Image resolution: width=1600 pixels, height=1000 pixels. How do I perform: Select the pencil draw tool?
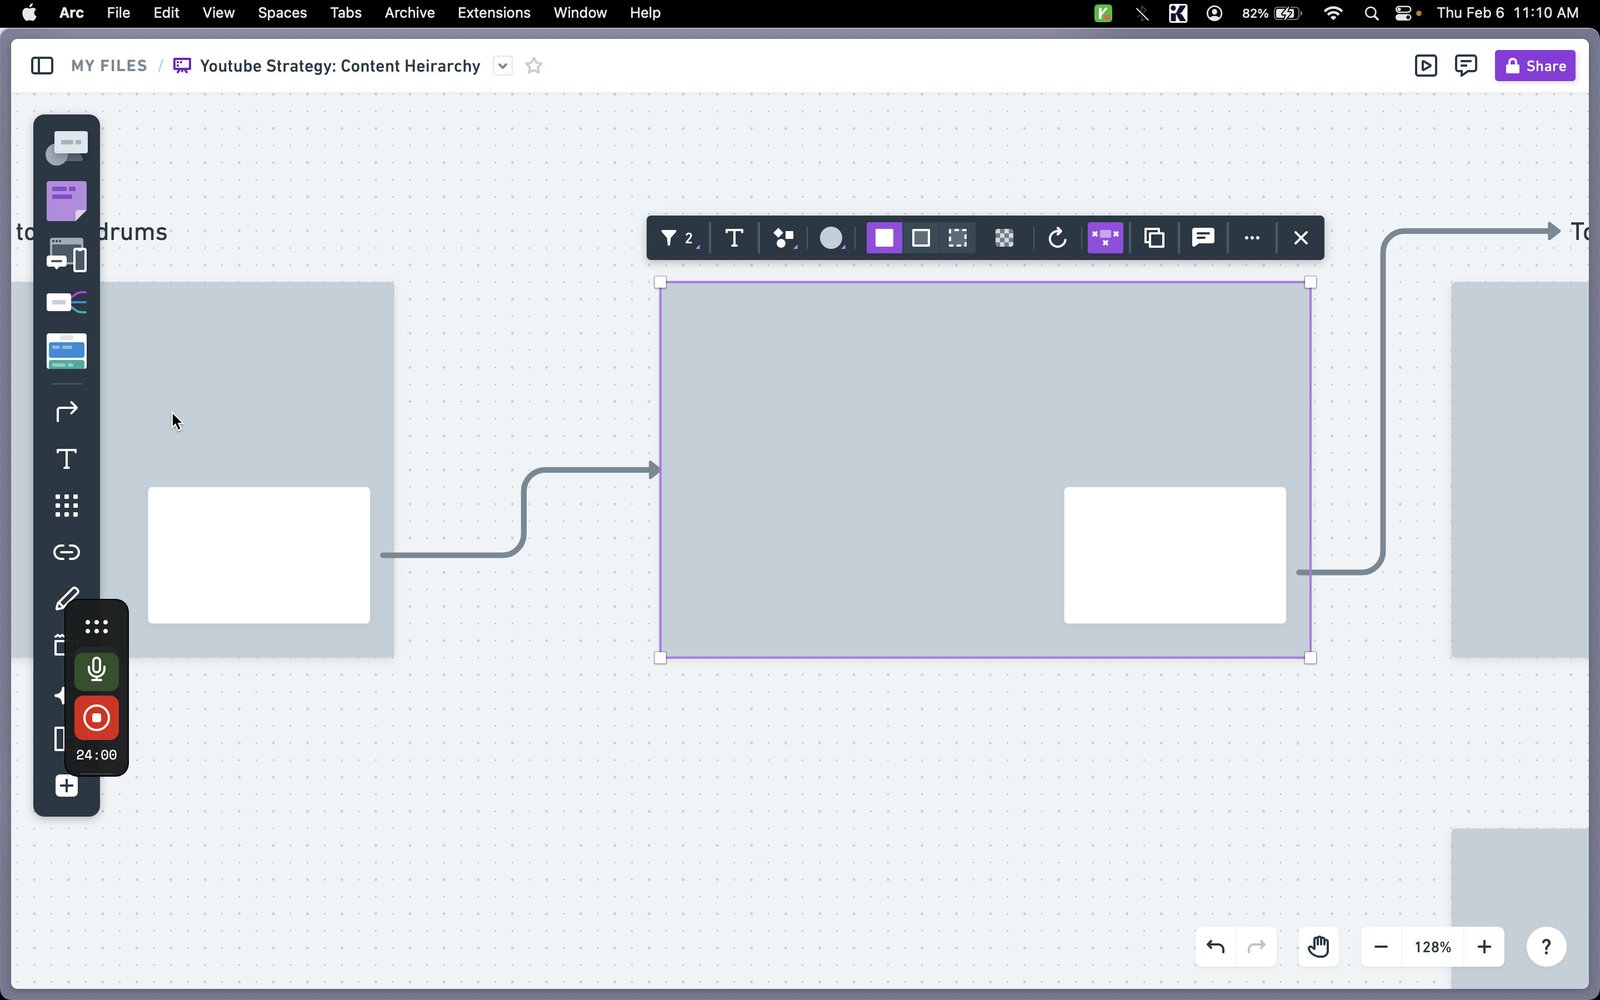[66, 598]
